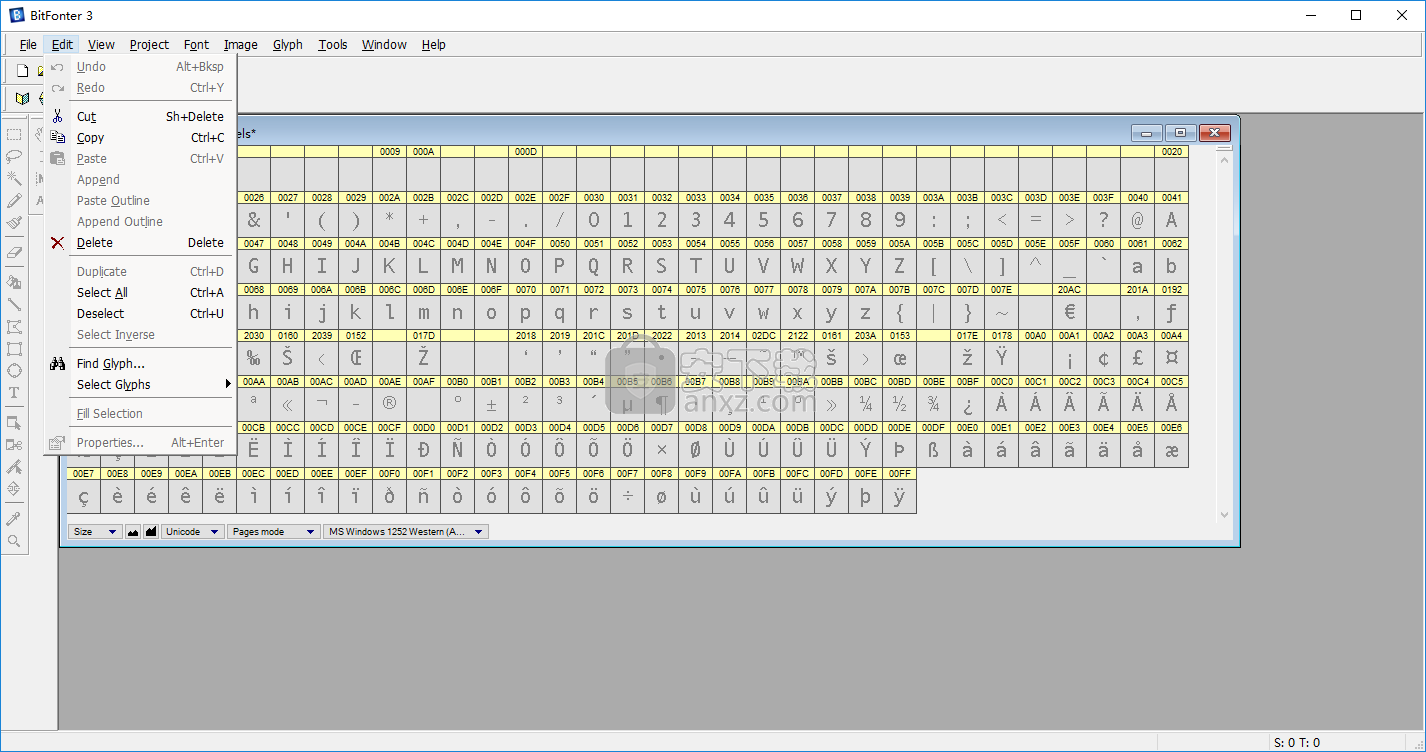Choose Select All from the Edit menu
Screen dimensions: 1426x752
tap(140, 293)
